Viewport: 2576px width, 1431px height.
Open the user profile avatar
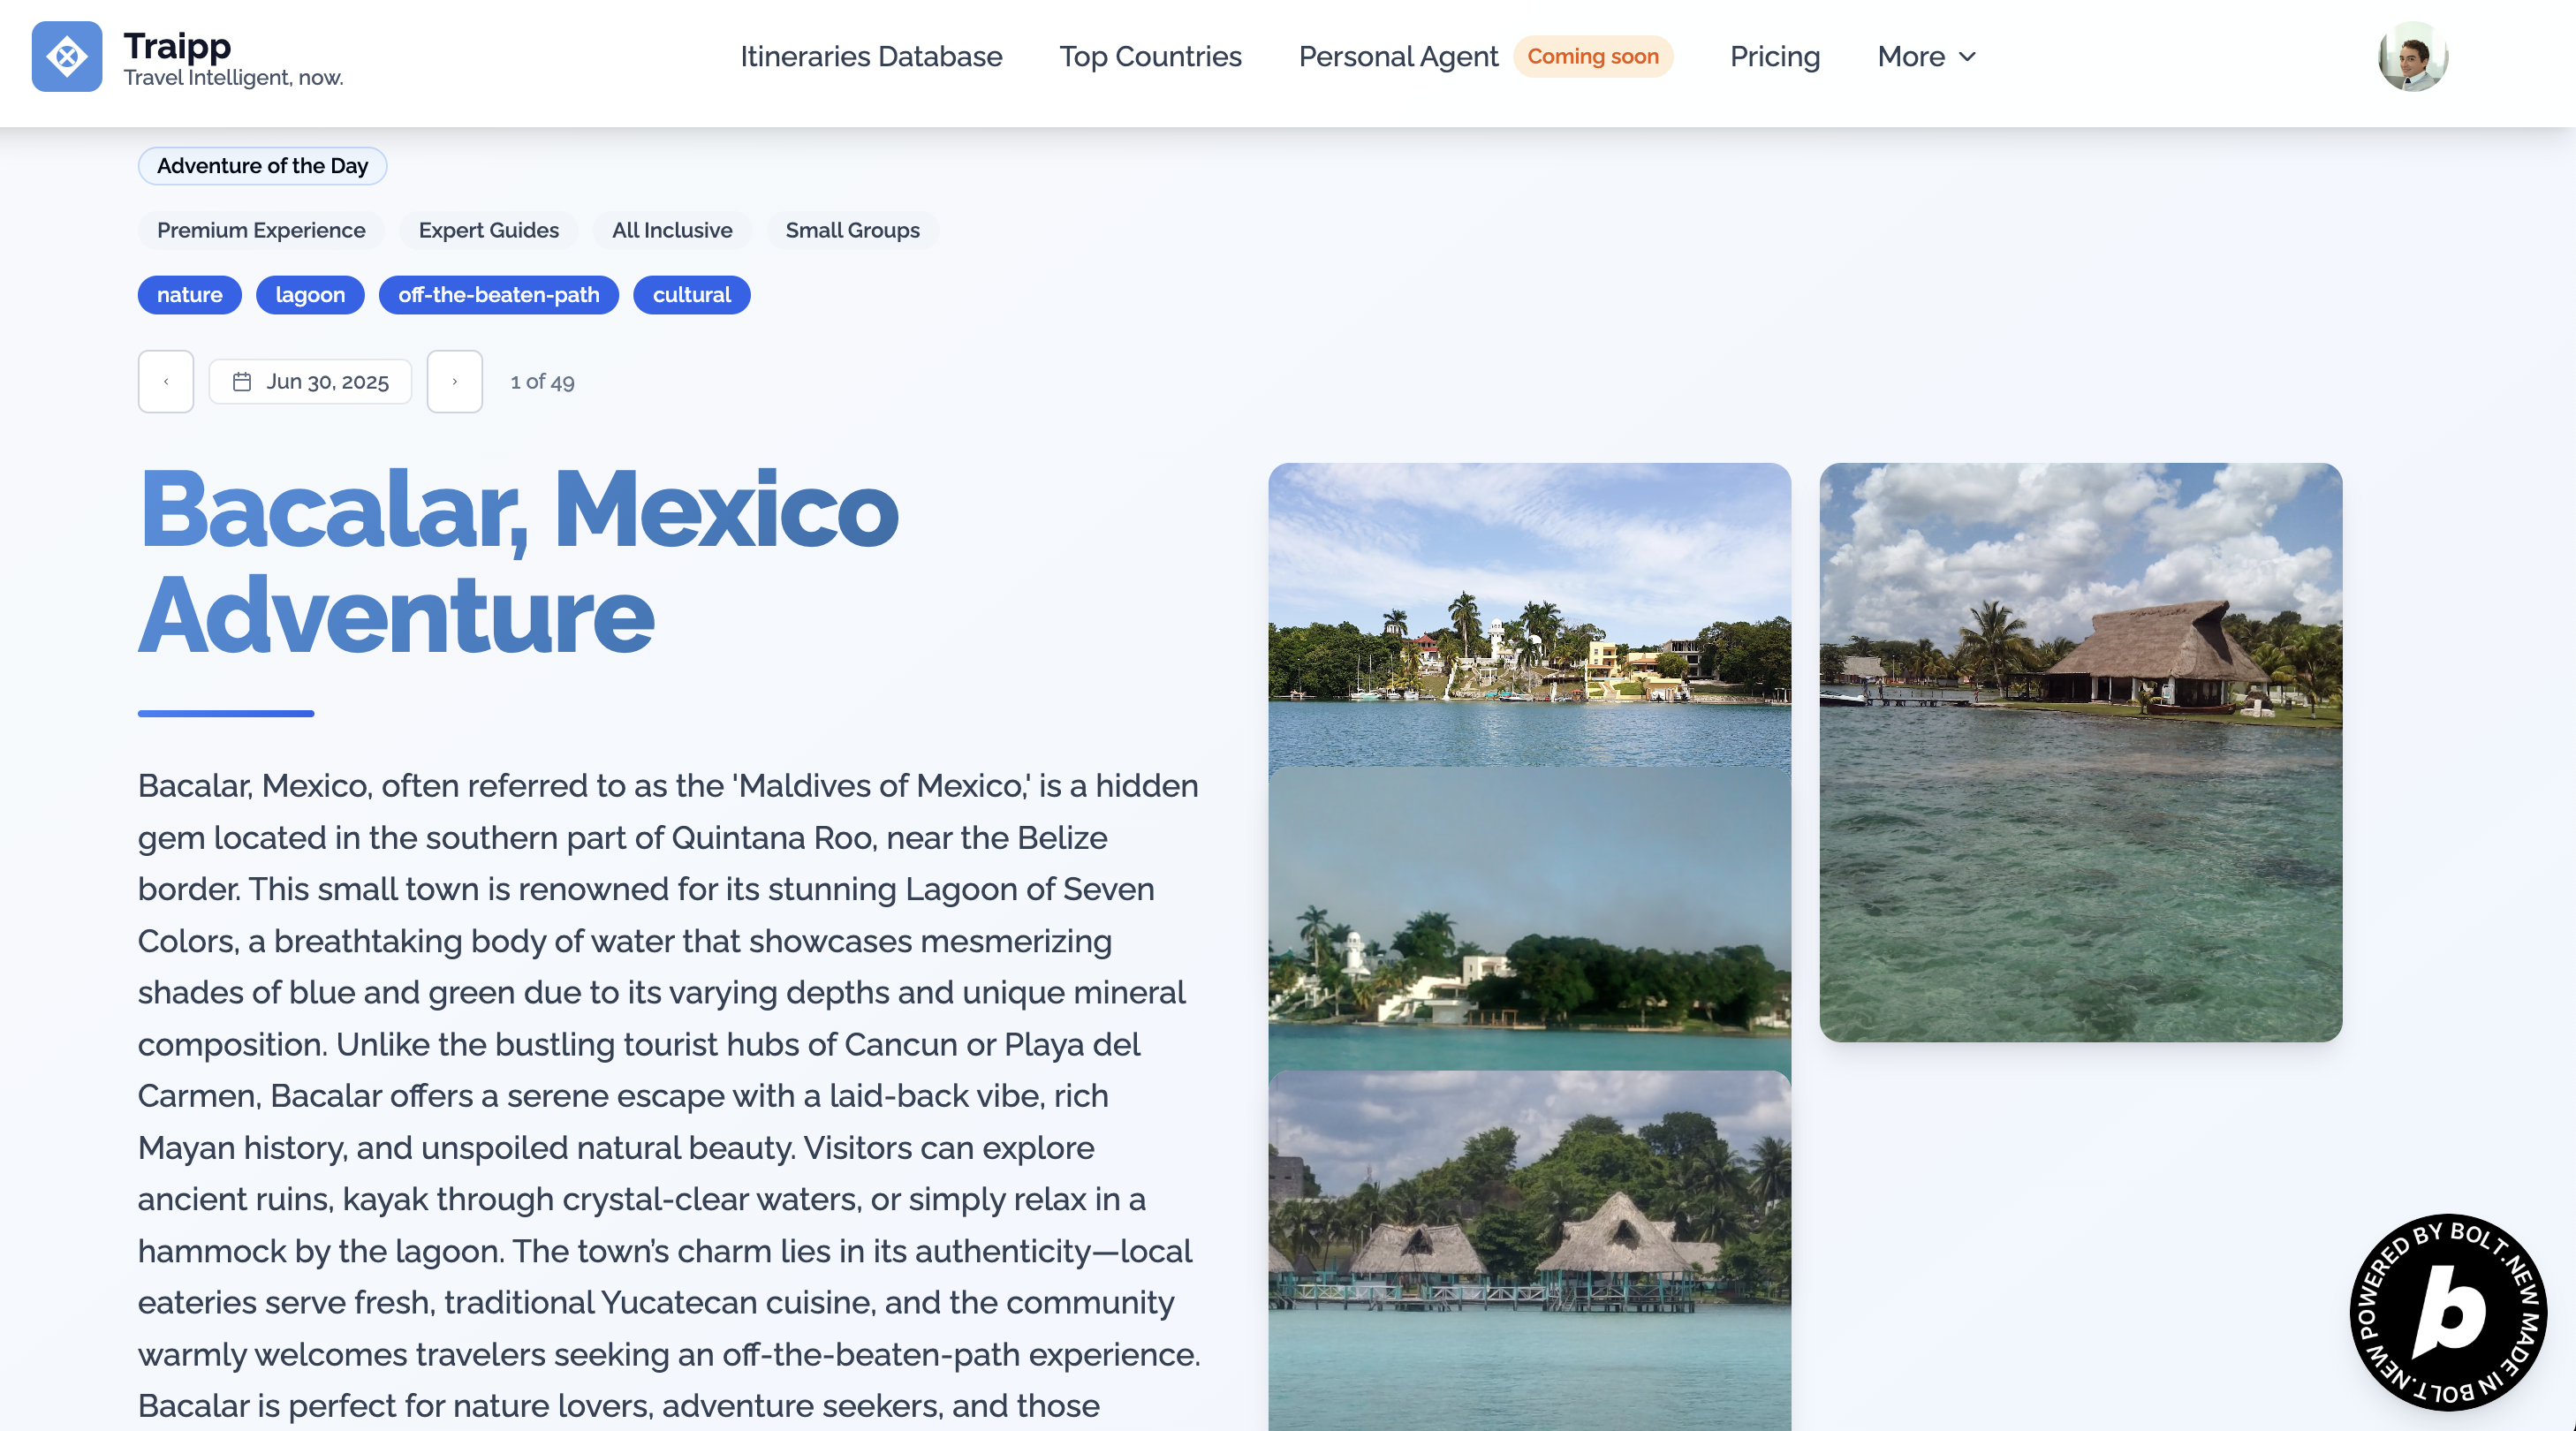click(x=2411, y=57)
